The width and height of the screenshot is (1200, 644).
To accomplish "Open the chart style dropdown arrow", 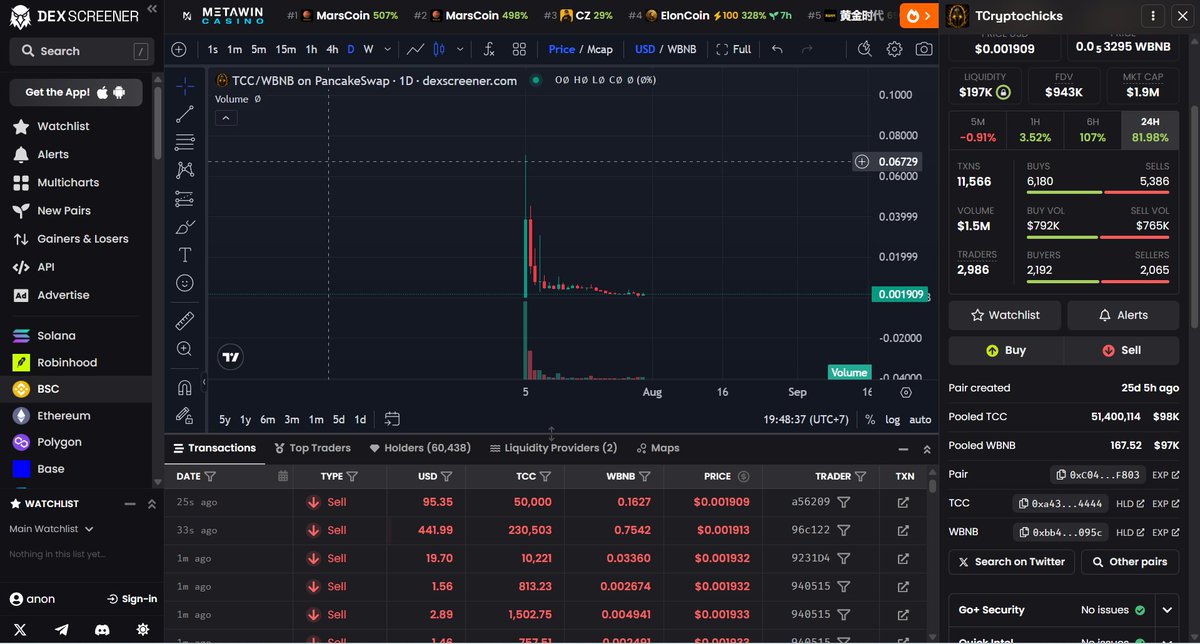I will 460,49.
